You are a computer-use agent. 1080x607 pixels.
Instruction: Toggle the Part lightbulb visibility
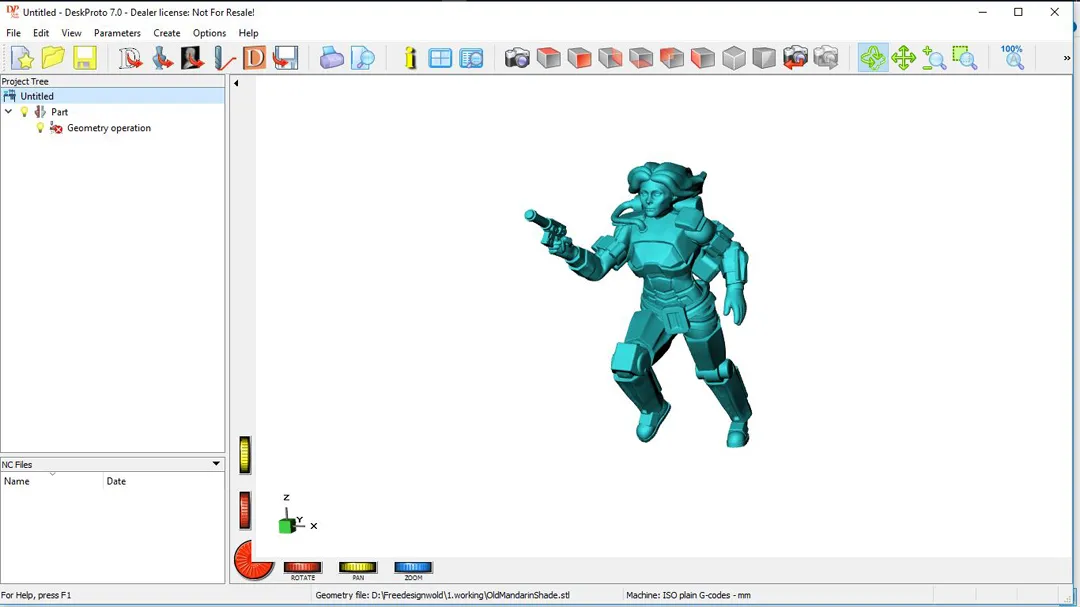click(25, 112)
